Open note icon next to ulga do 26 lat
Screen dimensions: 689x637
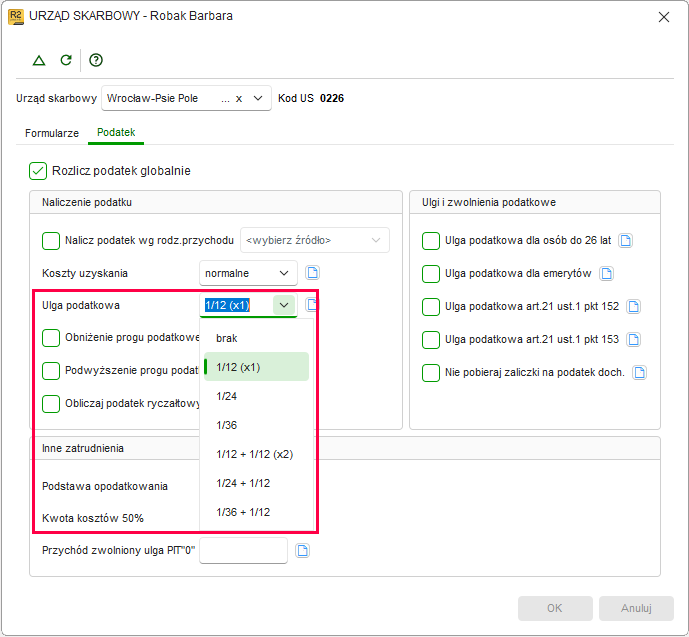(625, 240)
